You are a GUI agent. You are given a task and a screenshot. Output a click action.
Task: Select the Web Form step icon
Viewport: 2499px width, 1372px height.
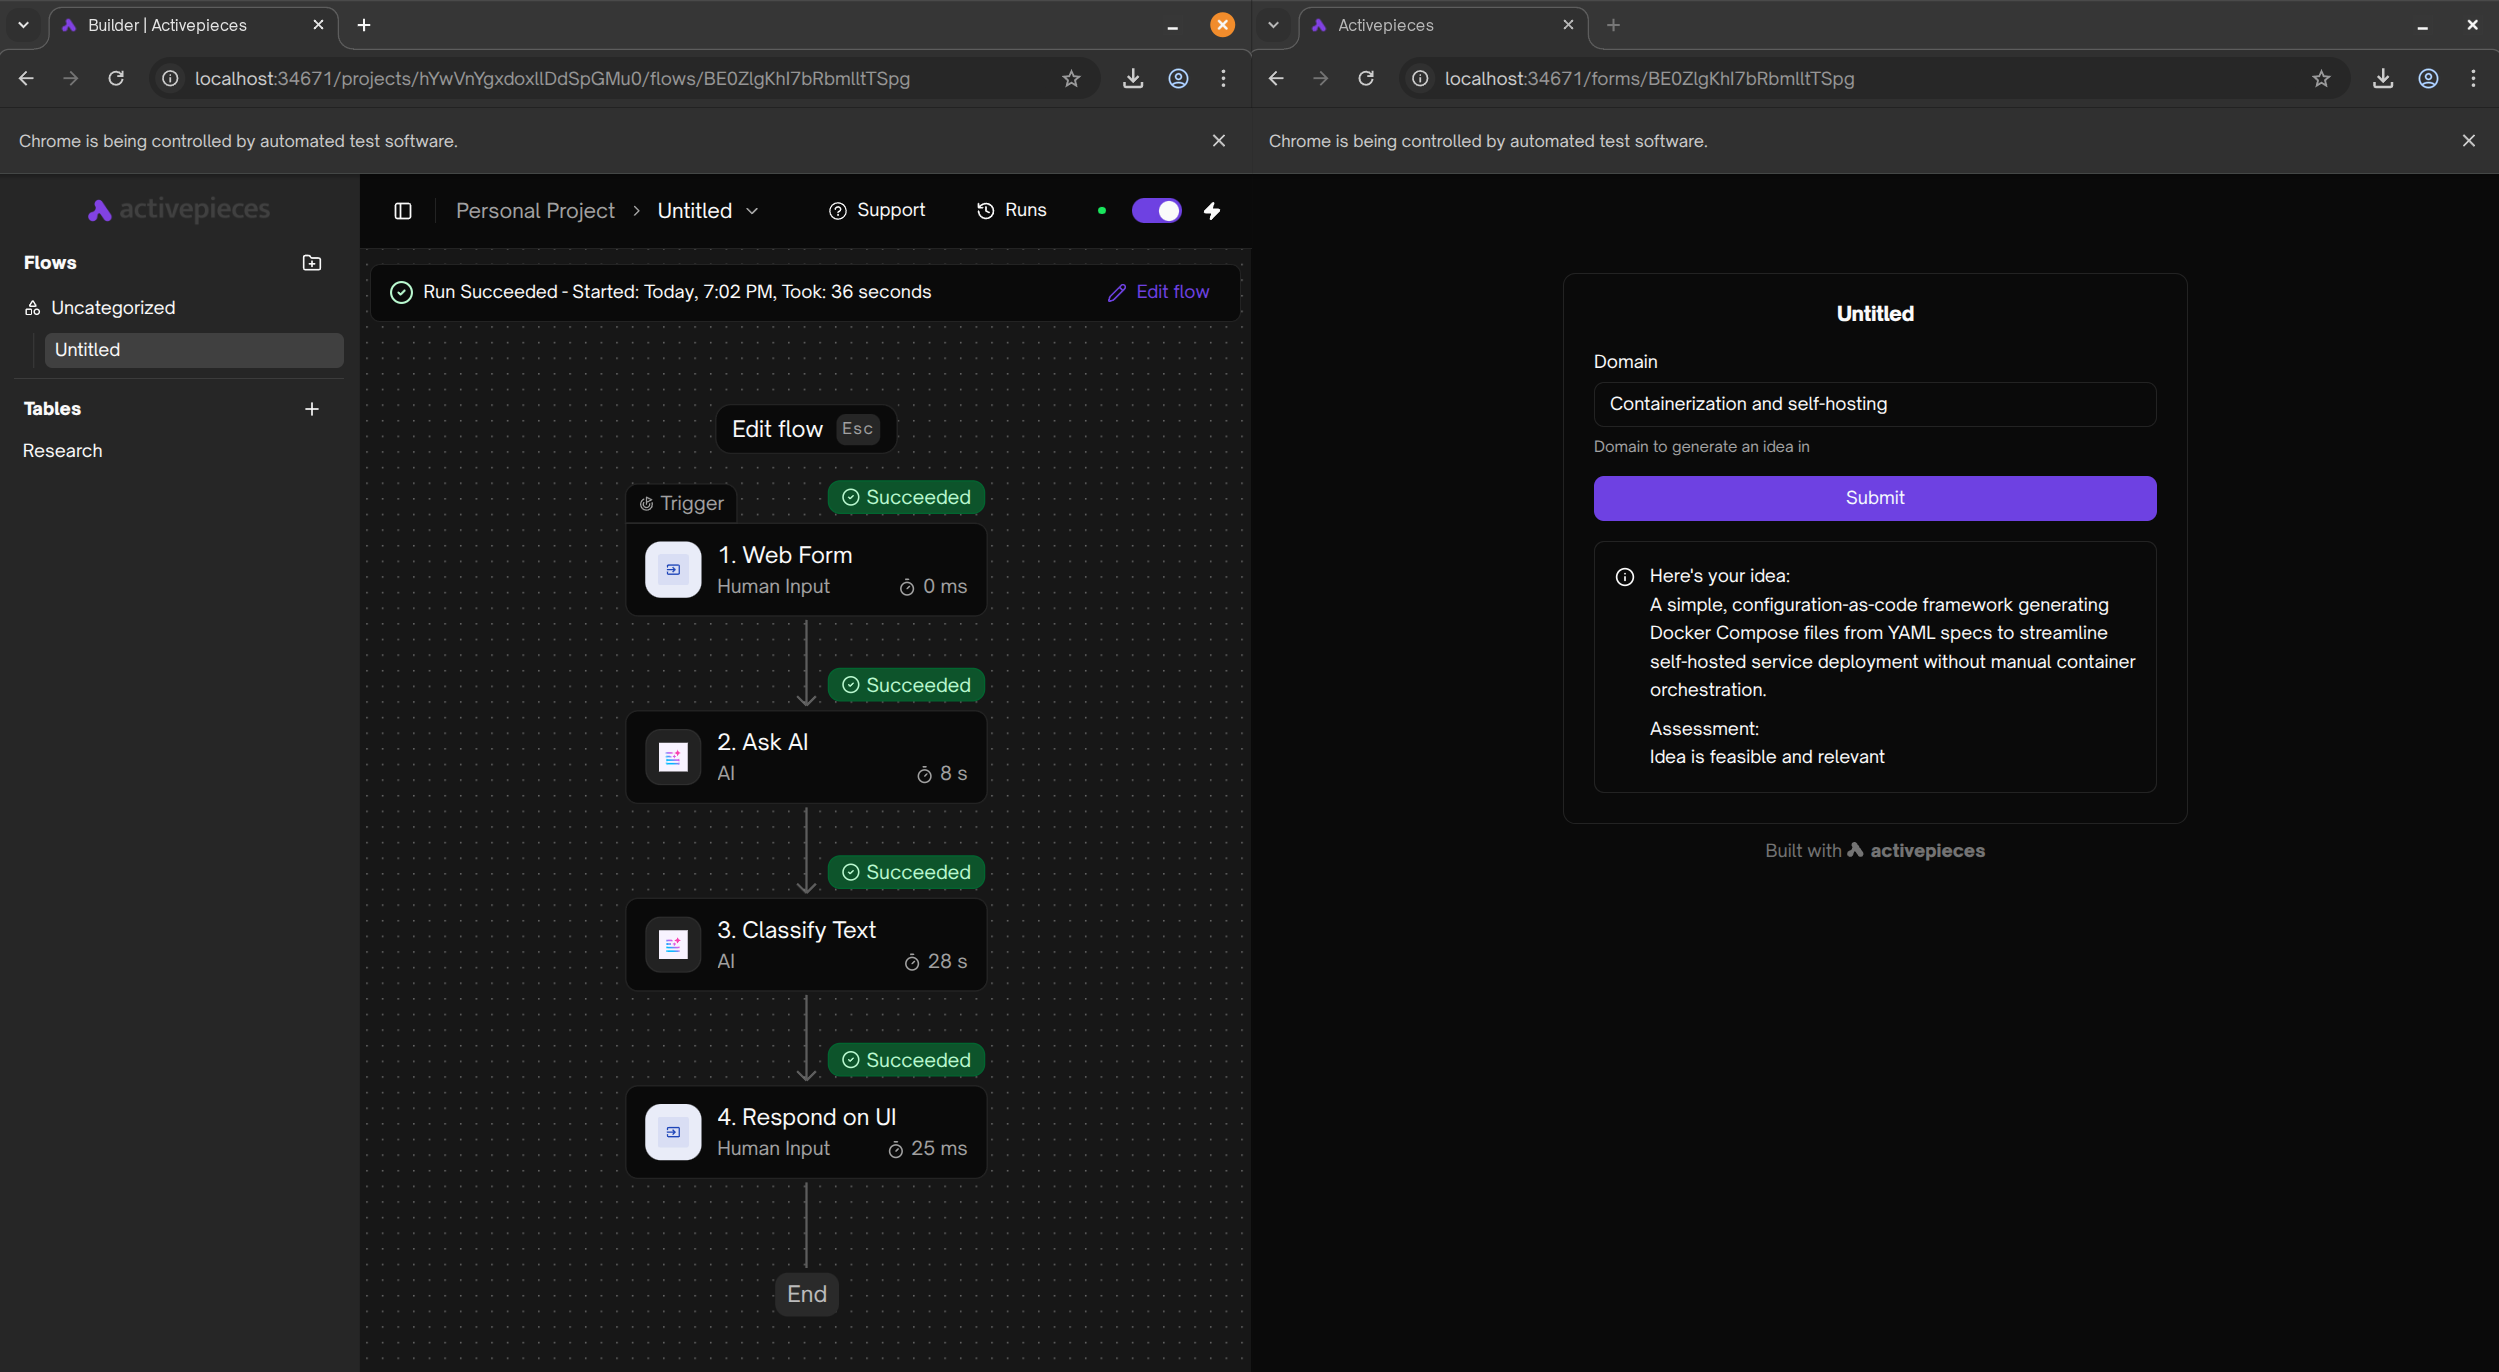[672, 569]
